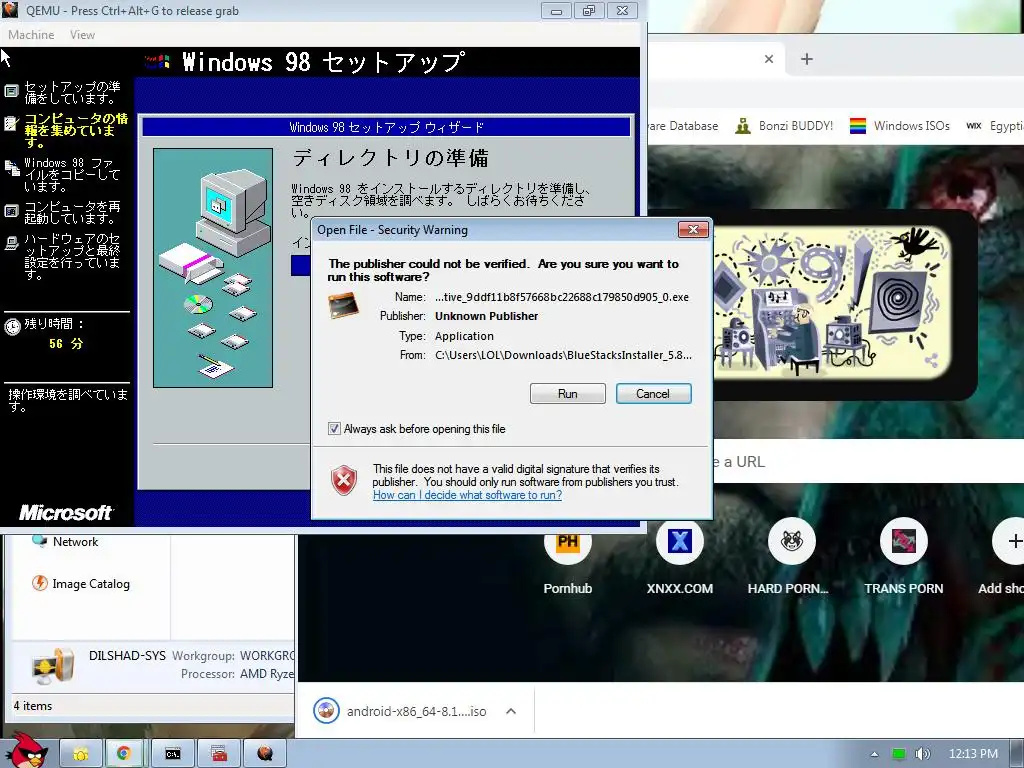Open the 'How can I decide what software to run?' link
1024x768 pixels.
[x=467, y=495]
